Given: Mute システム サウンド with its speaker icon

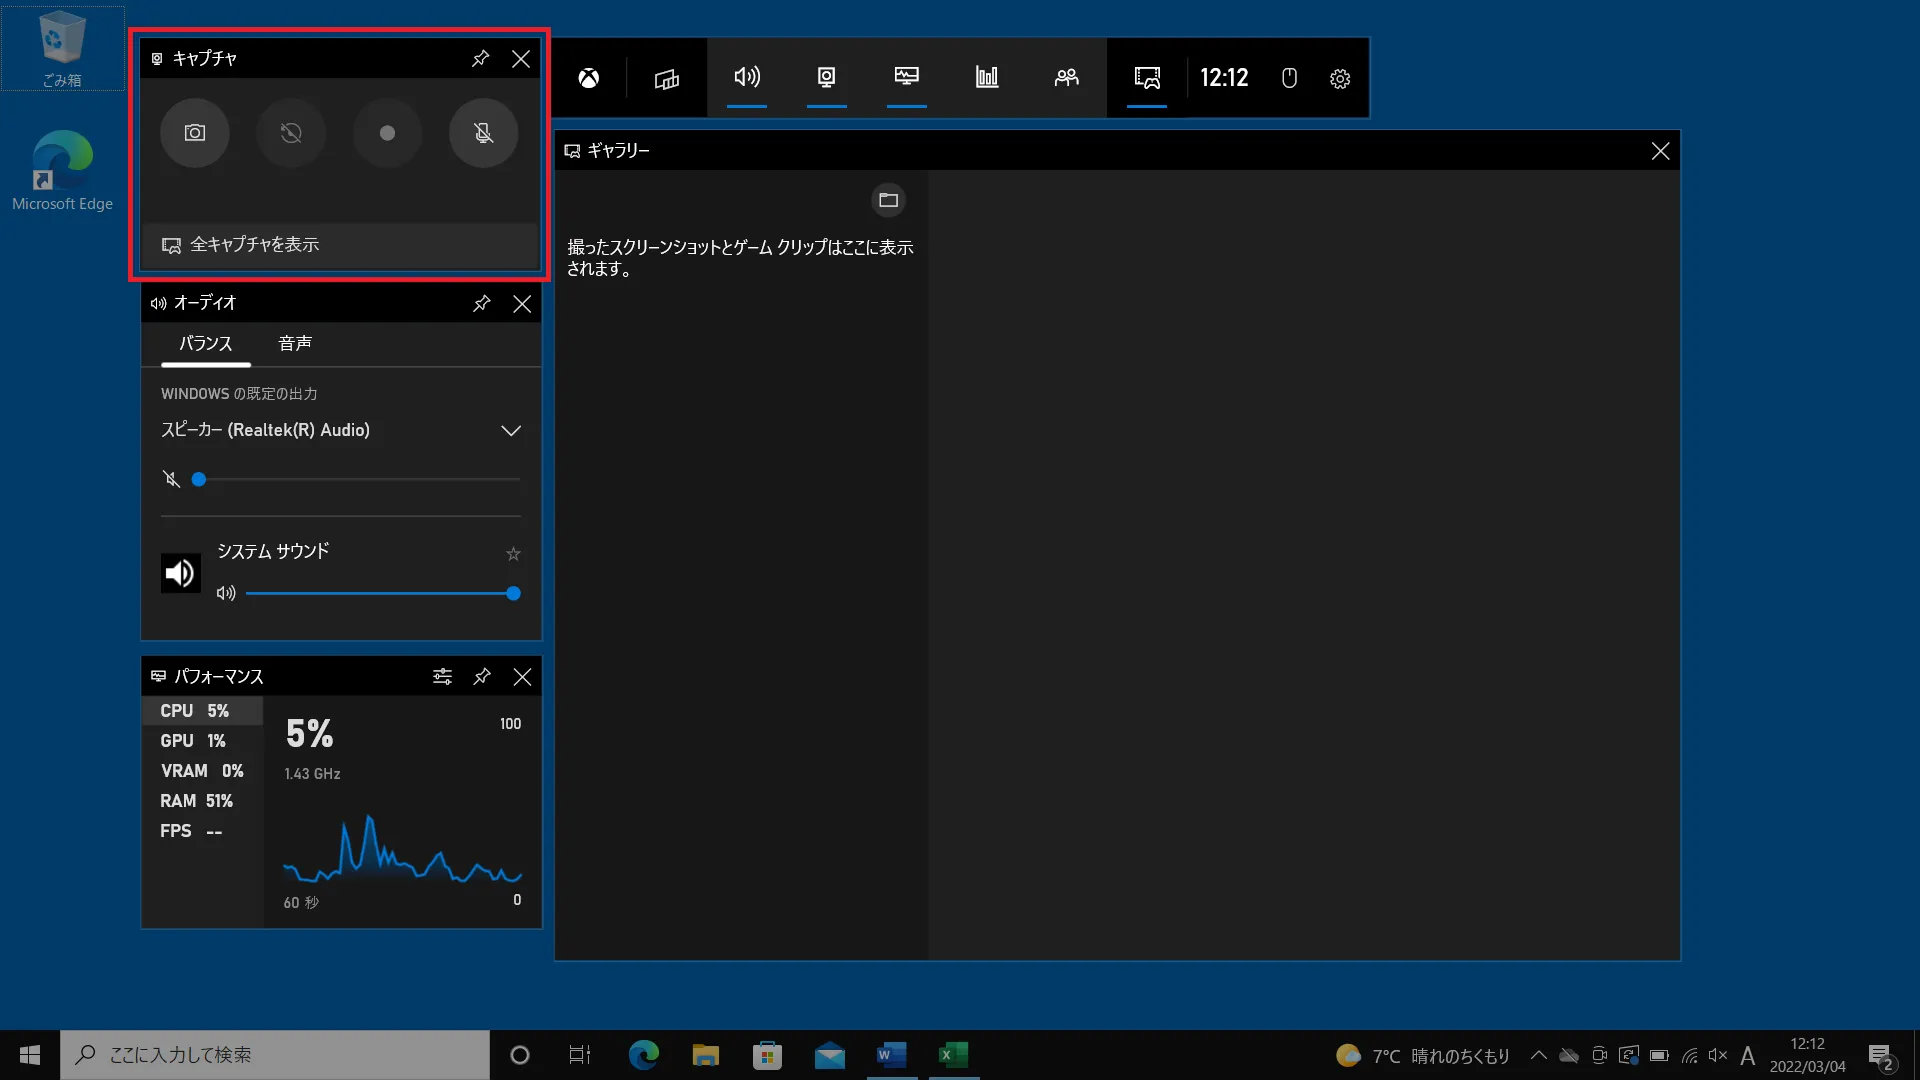Looking at the screenshot, I should [226, 594].
